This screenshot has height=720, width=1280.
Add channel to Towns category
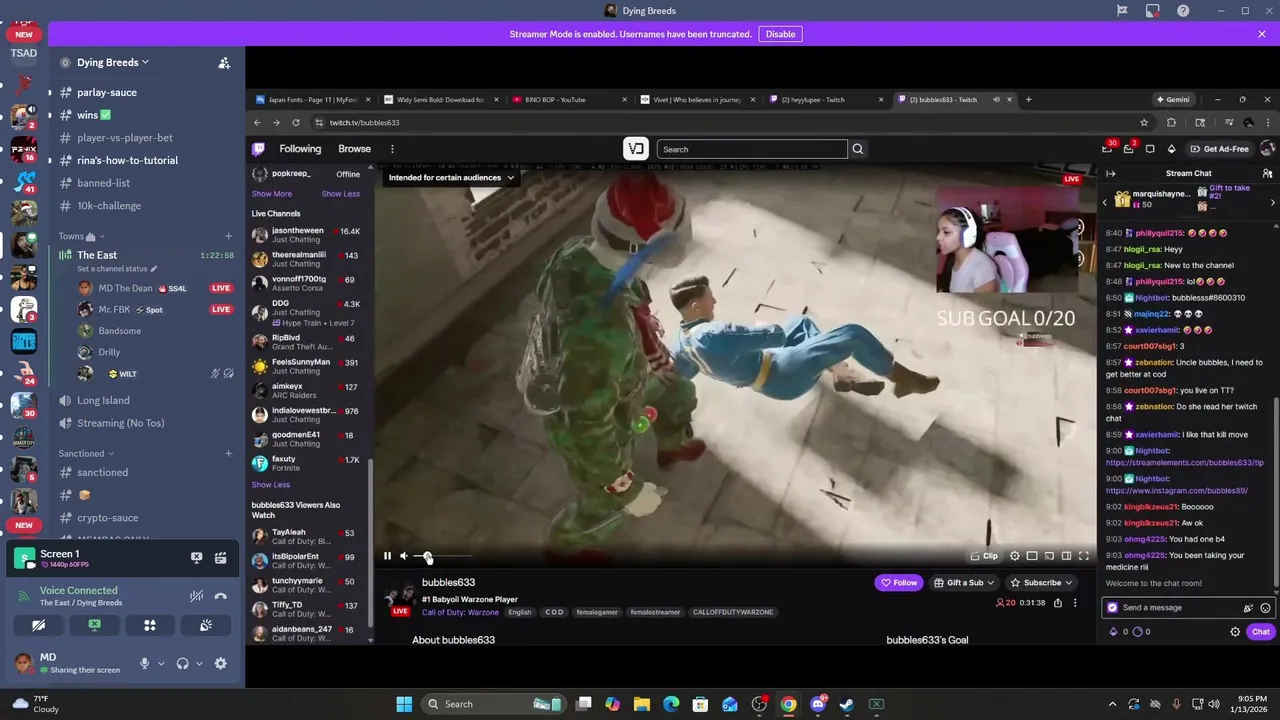tap(228, 236)
